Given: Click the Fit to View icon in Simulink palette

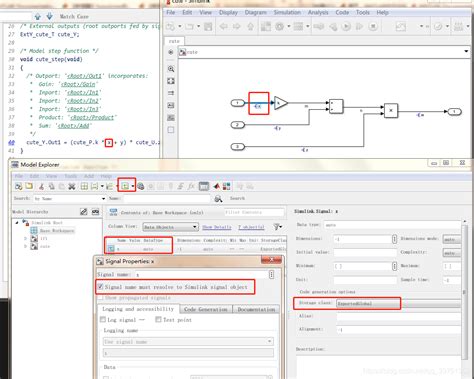Looking at the screenshot, I should pyautogui.click(x=171, y=81).
